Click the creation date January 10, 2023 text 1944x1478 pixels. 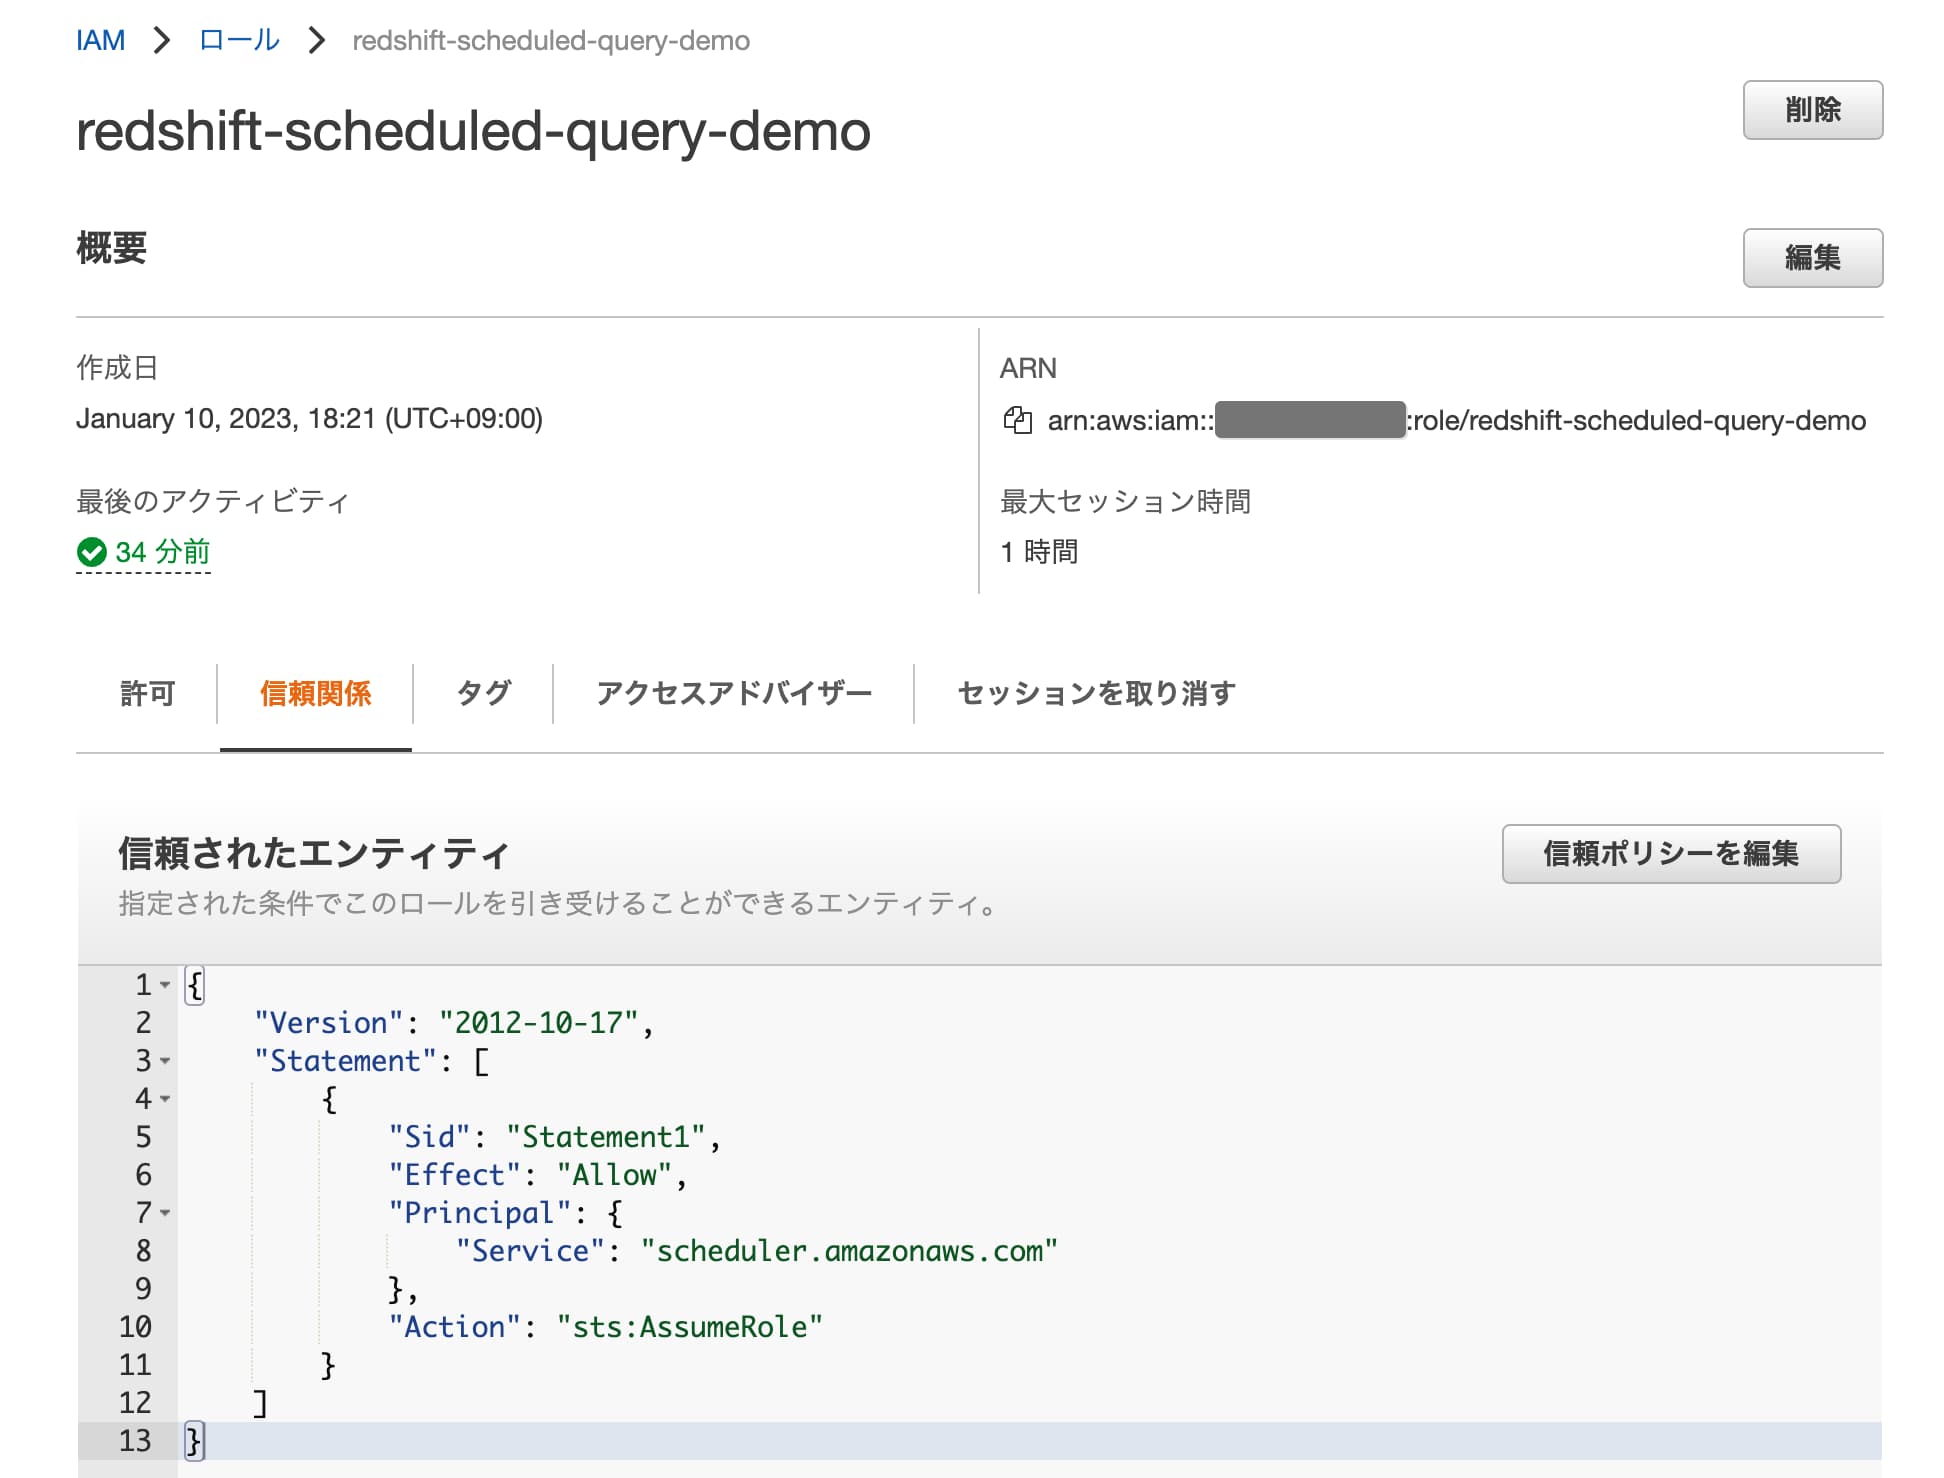tap(309, 418)
